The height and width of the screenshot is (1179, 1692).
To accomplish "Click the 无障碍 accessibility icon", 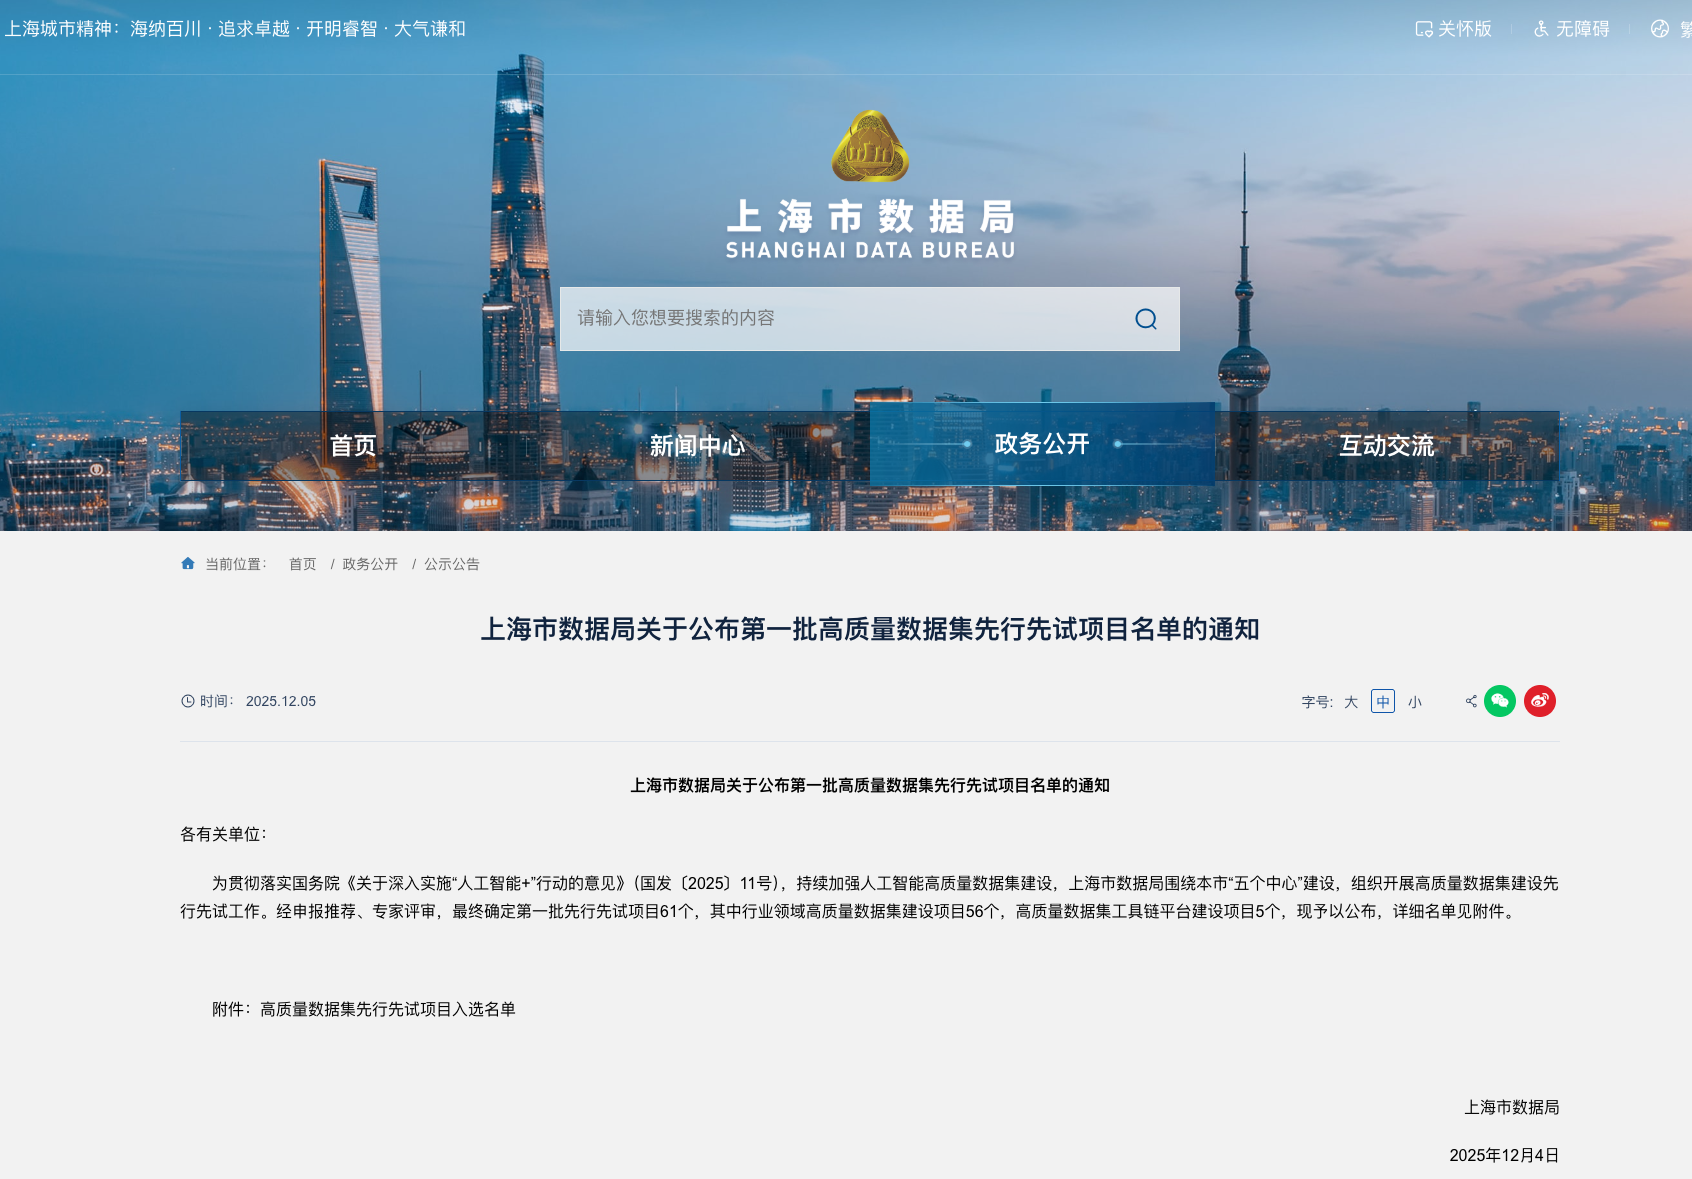I will click(1541, 29).
